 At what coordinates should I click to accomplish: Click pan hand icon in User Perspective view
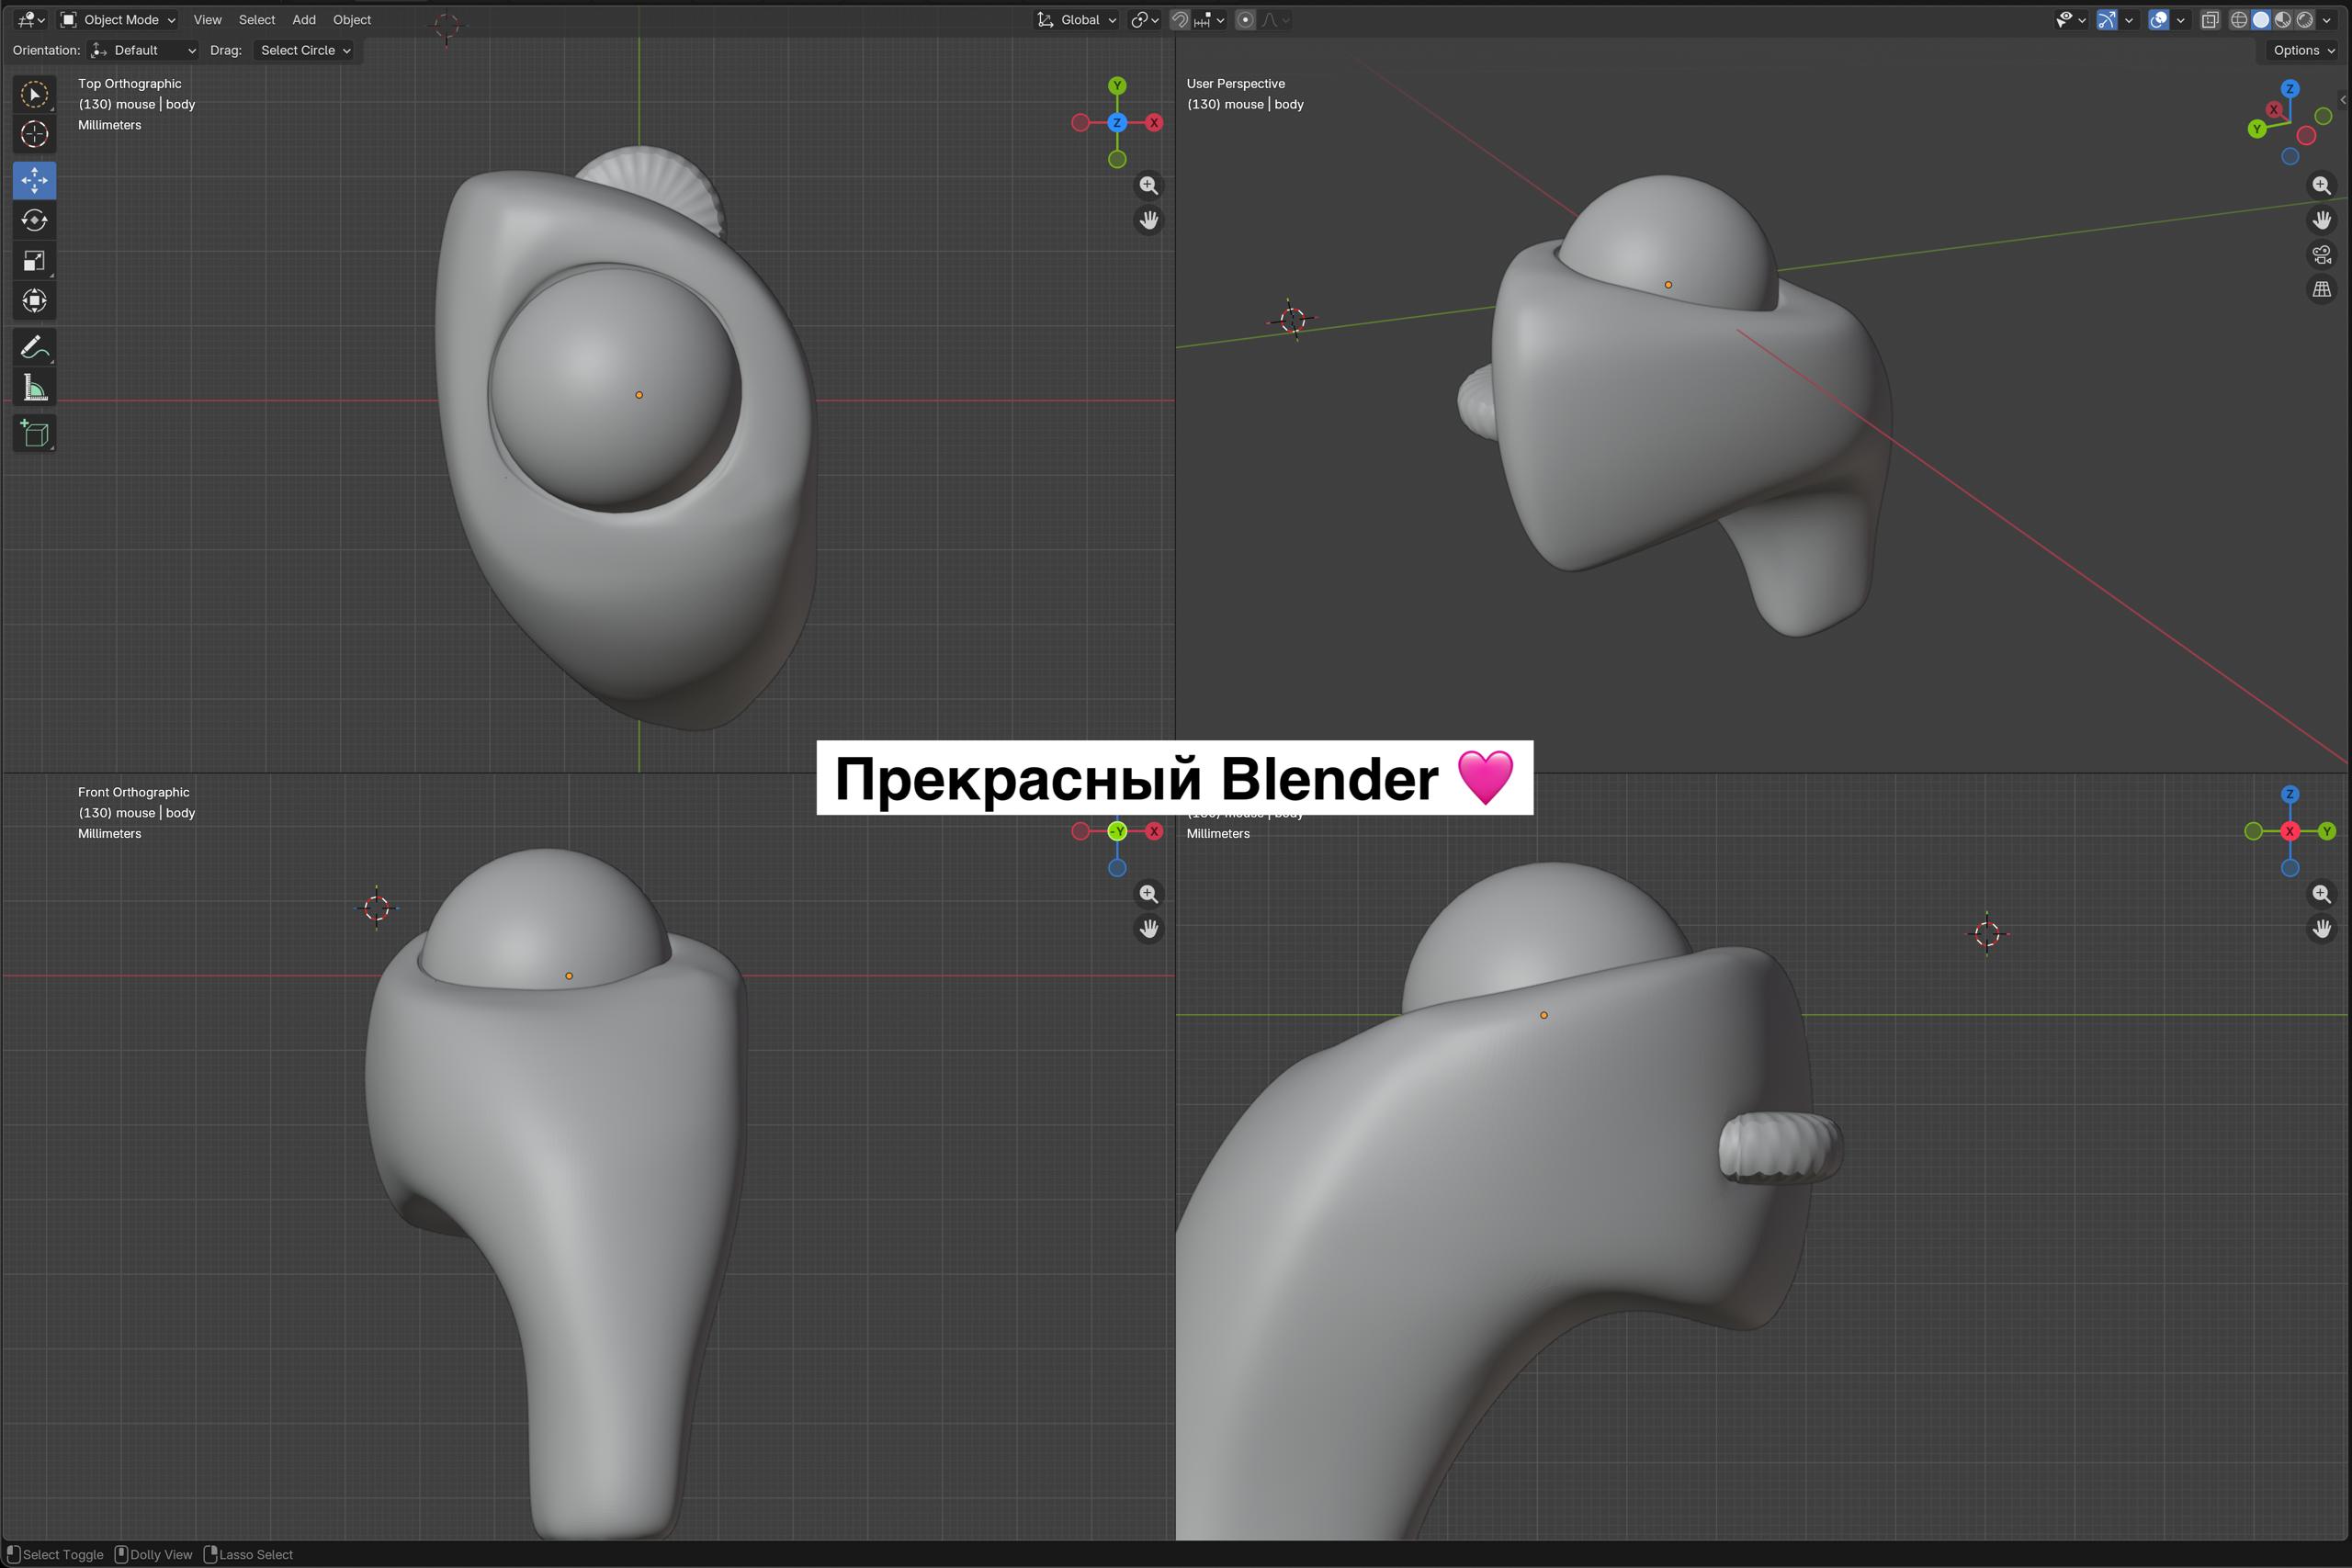pos(2321,220)
